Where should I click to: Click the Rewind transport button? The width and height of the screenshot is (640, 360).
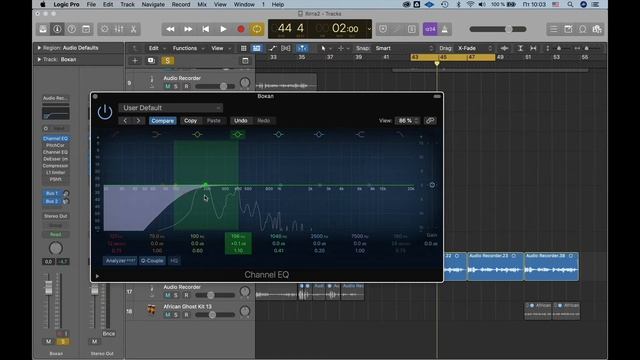coord(170,29)
